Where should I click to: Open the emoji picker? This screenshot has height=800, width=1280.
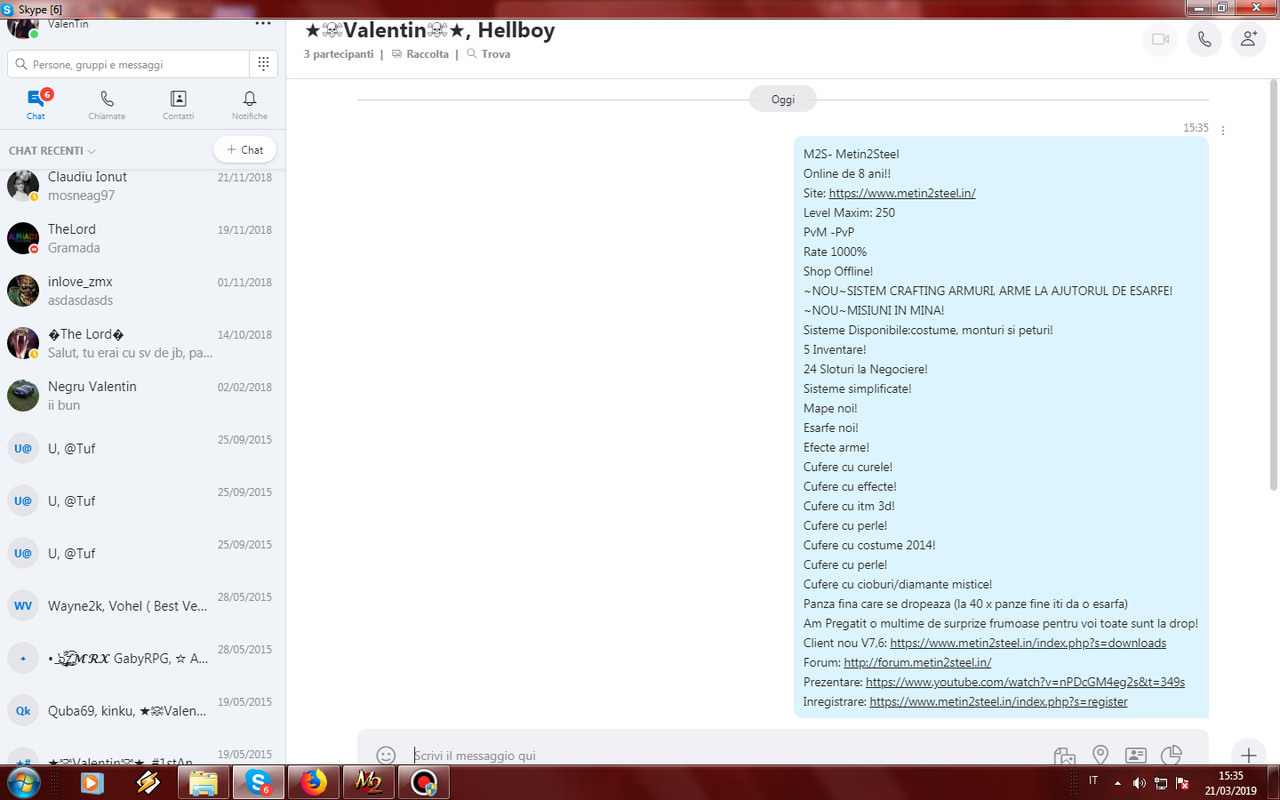click(386, 756)
